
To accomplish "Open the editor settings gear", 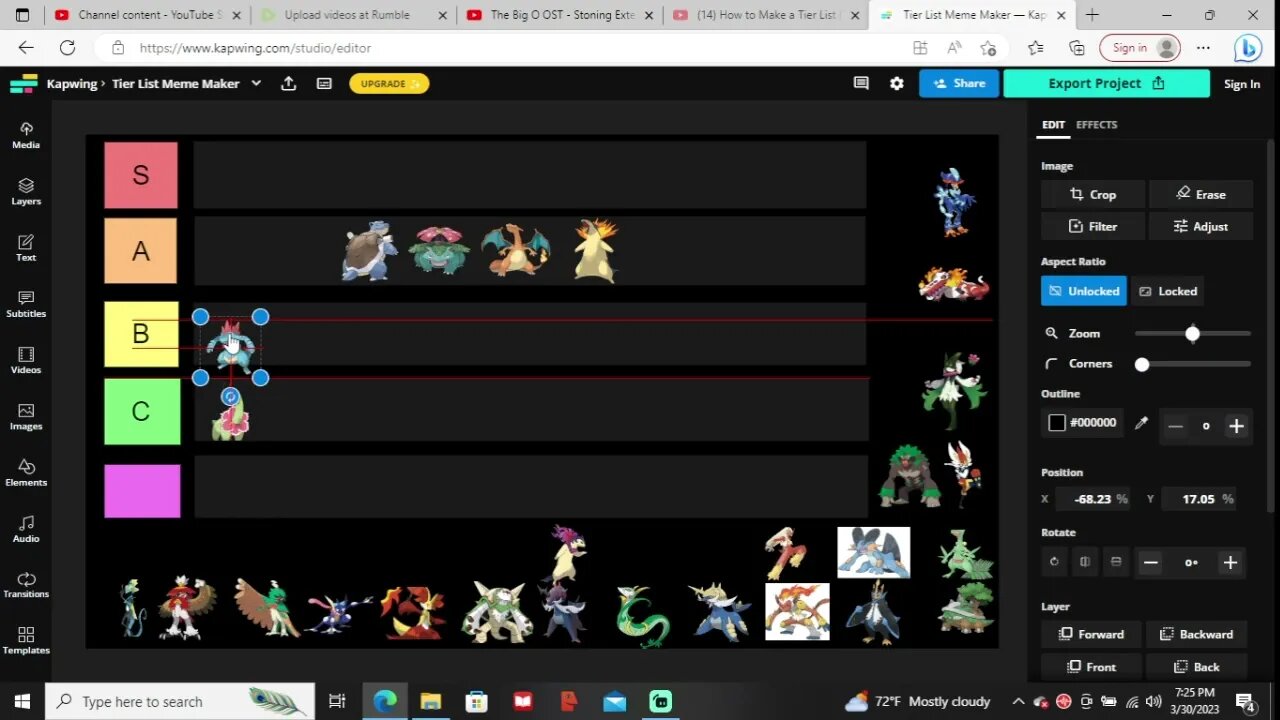I will pos(896,83).
